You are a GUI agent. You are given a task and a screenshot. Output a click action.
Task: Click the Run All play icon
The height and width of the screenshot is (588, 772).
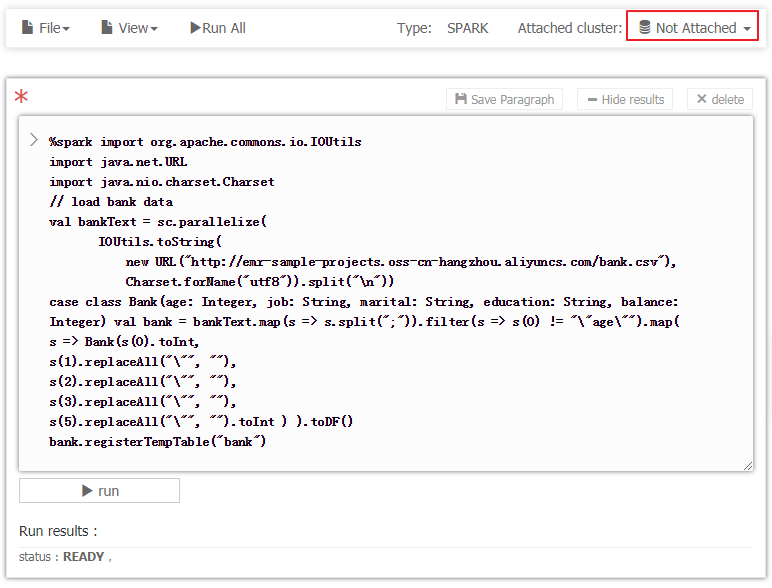195,28
